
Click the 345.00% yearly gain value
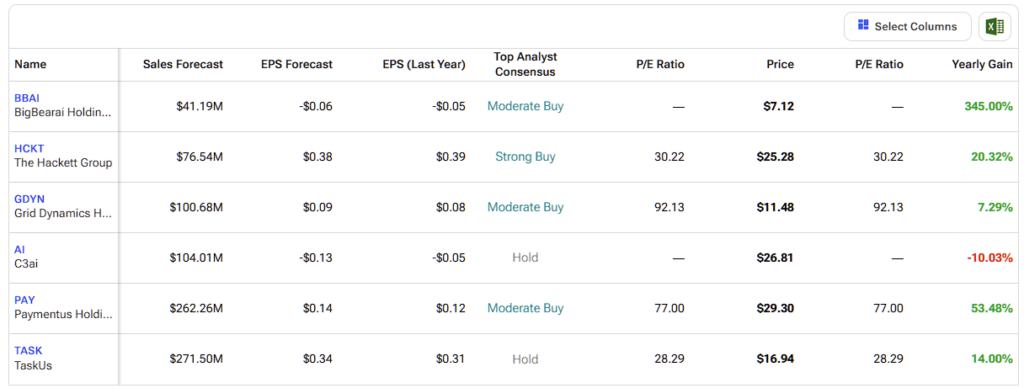pyautogui.click(x=988, y=106)
